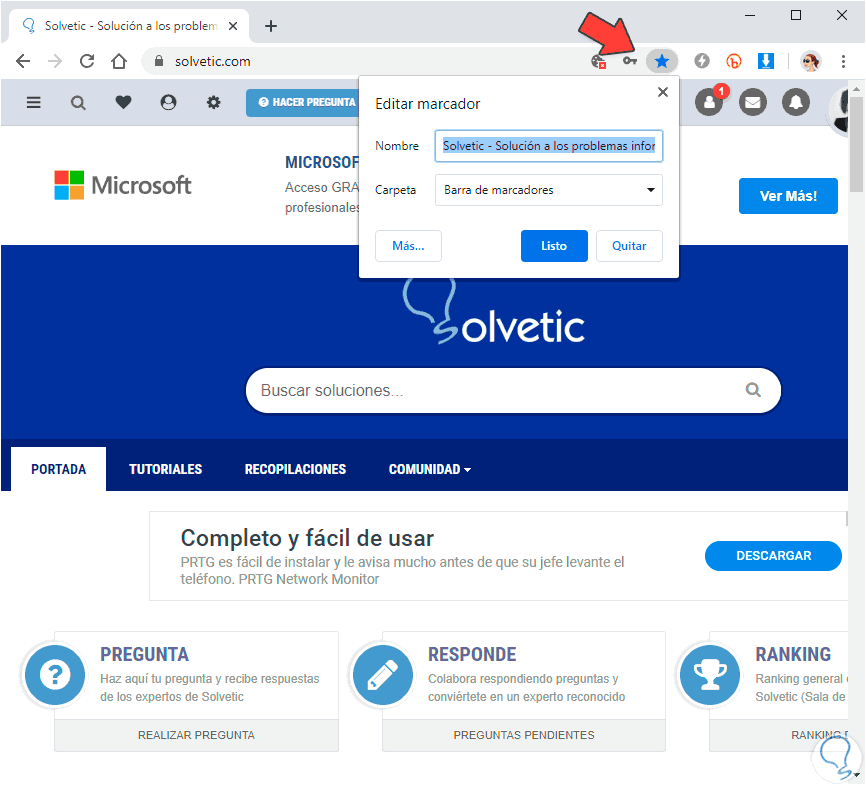Expand the Carpeta dropdown Barra de marcadores

[x=548, y=190]
